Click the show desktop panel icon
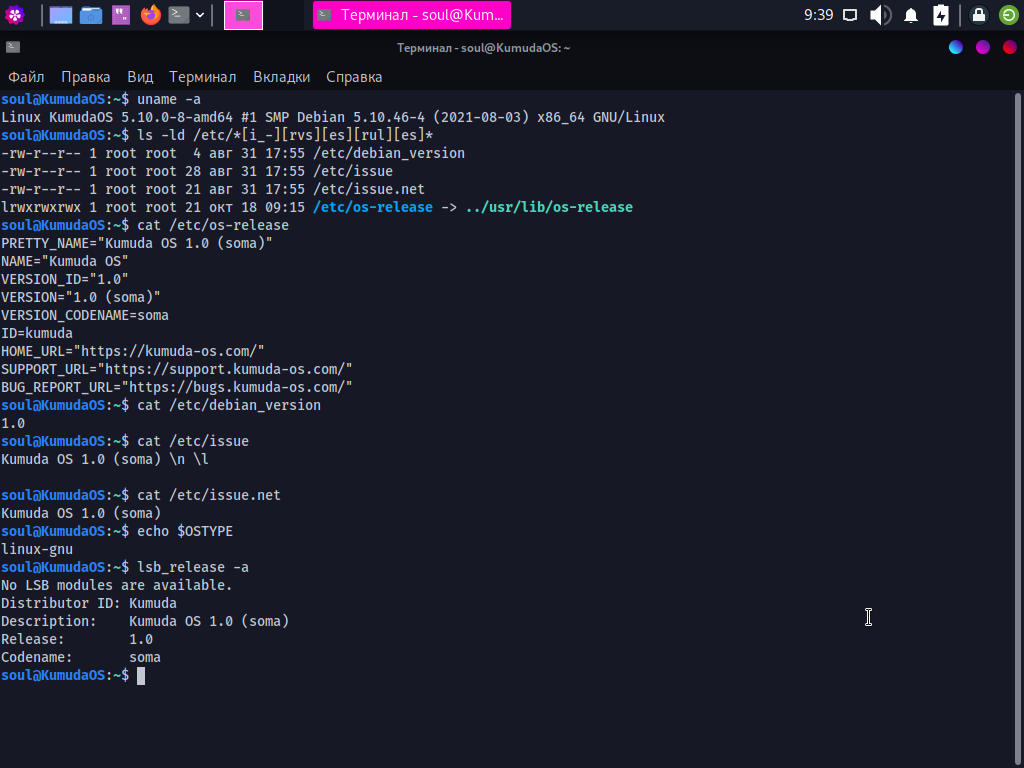Image resolution: width=1024 pixels, height=768 pixels. 61,14
